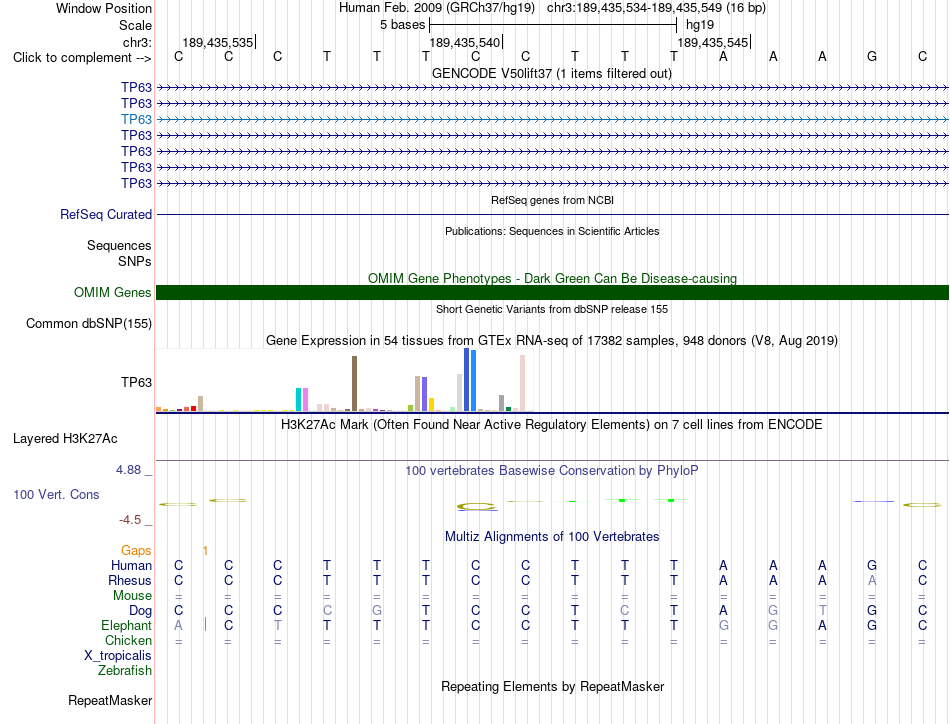The image size is (950, 724).
Task: Click the large olive conservation glyph in the PhyloP track
Action: (x=477, y=506)
